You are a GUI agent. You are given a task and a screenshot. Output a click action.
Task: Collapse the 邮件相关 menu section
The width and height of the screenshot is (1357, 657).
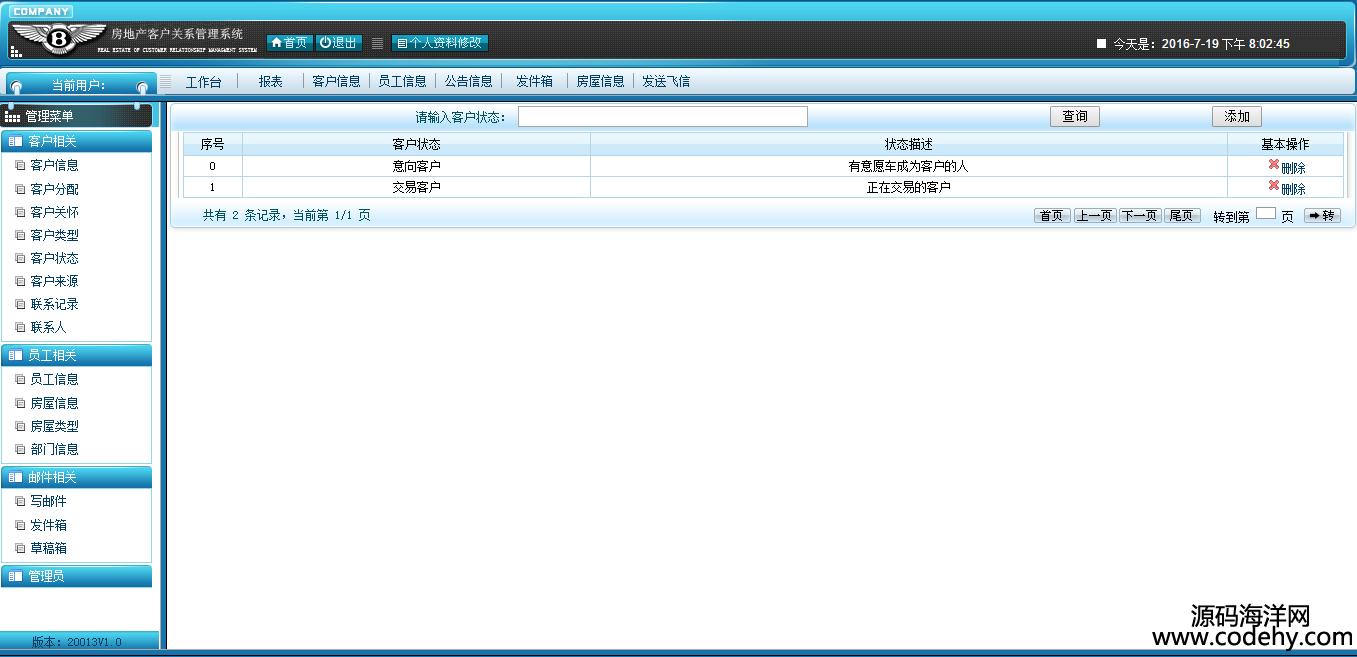[x=77, y=478]
